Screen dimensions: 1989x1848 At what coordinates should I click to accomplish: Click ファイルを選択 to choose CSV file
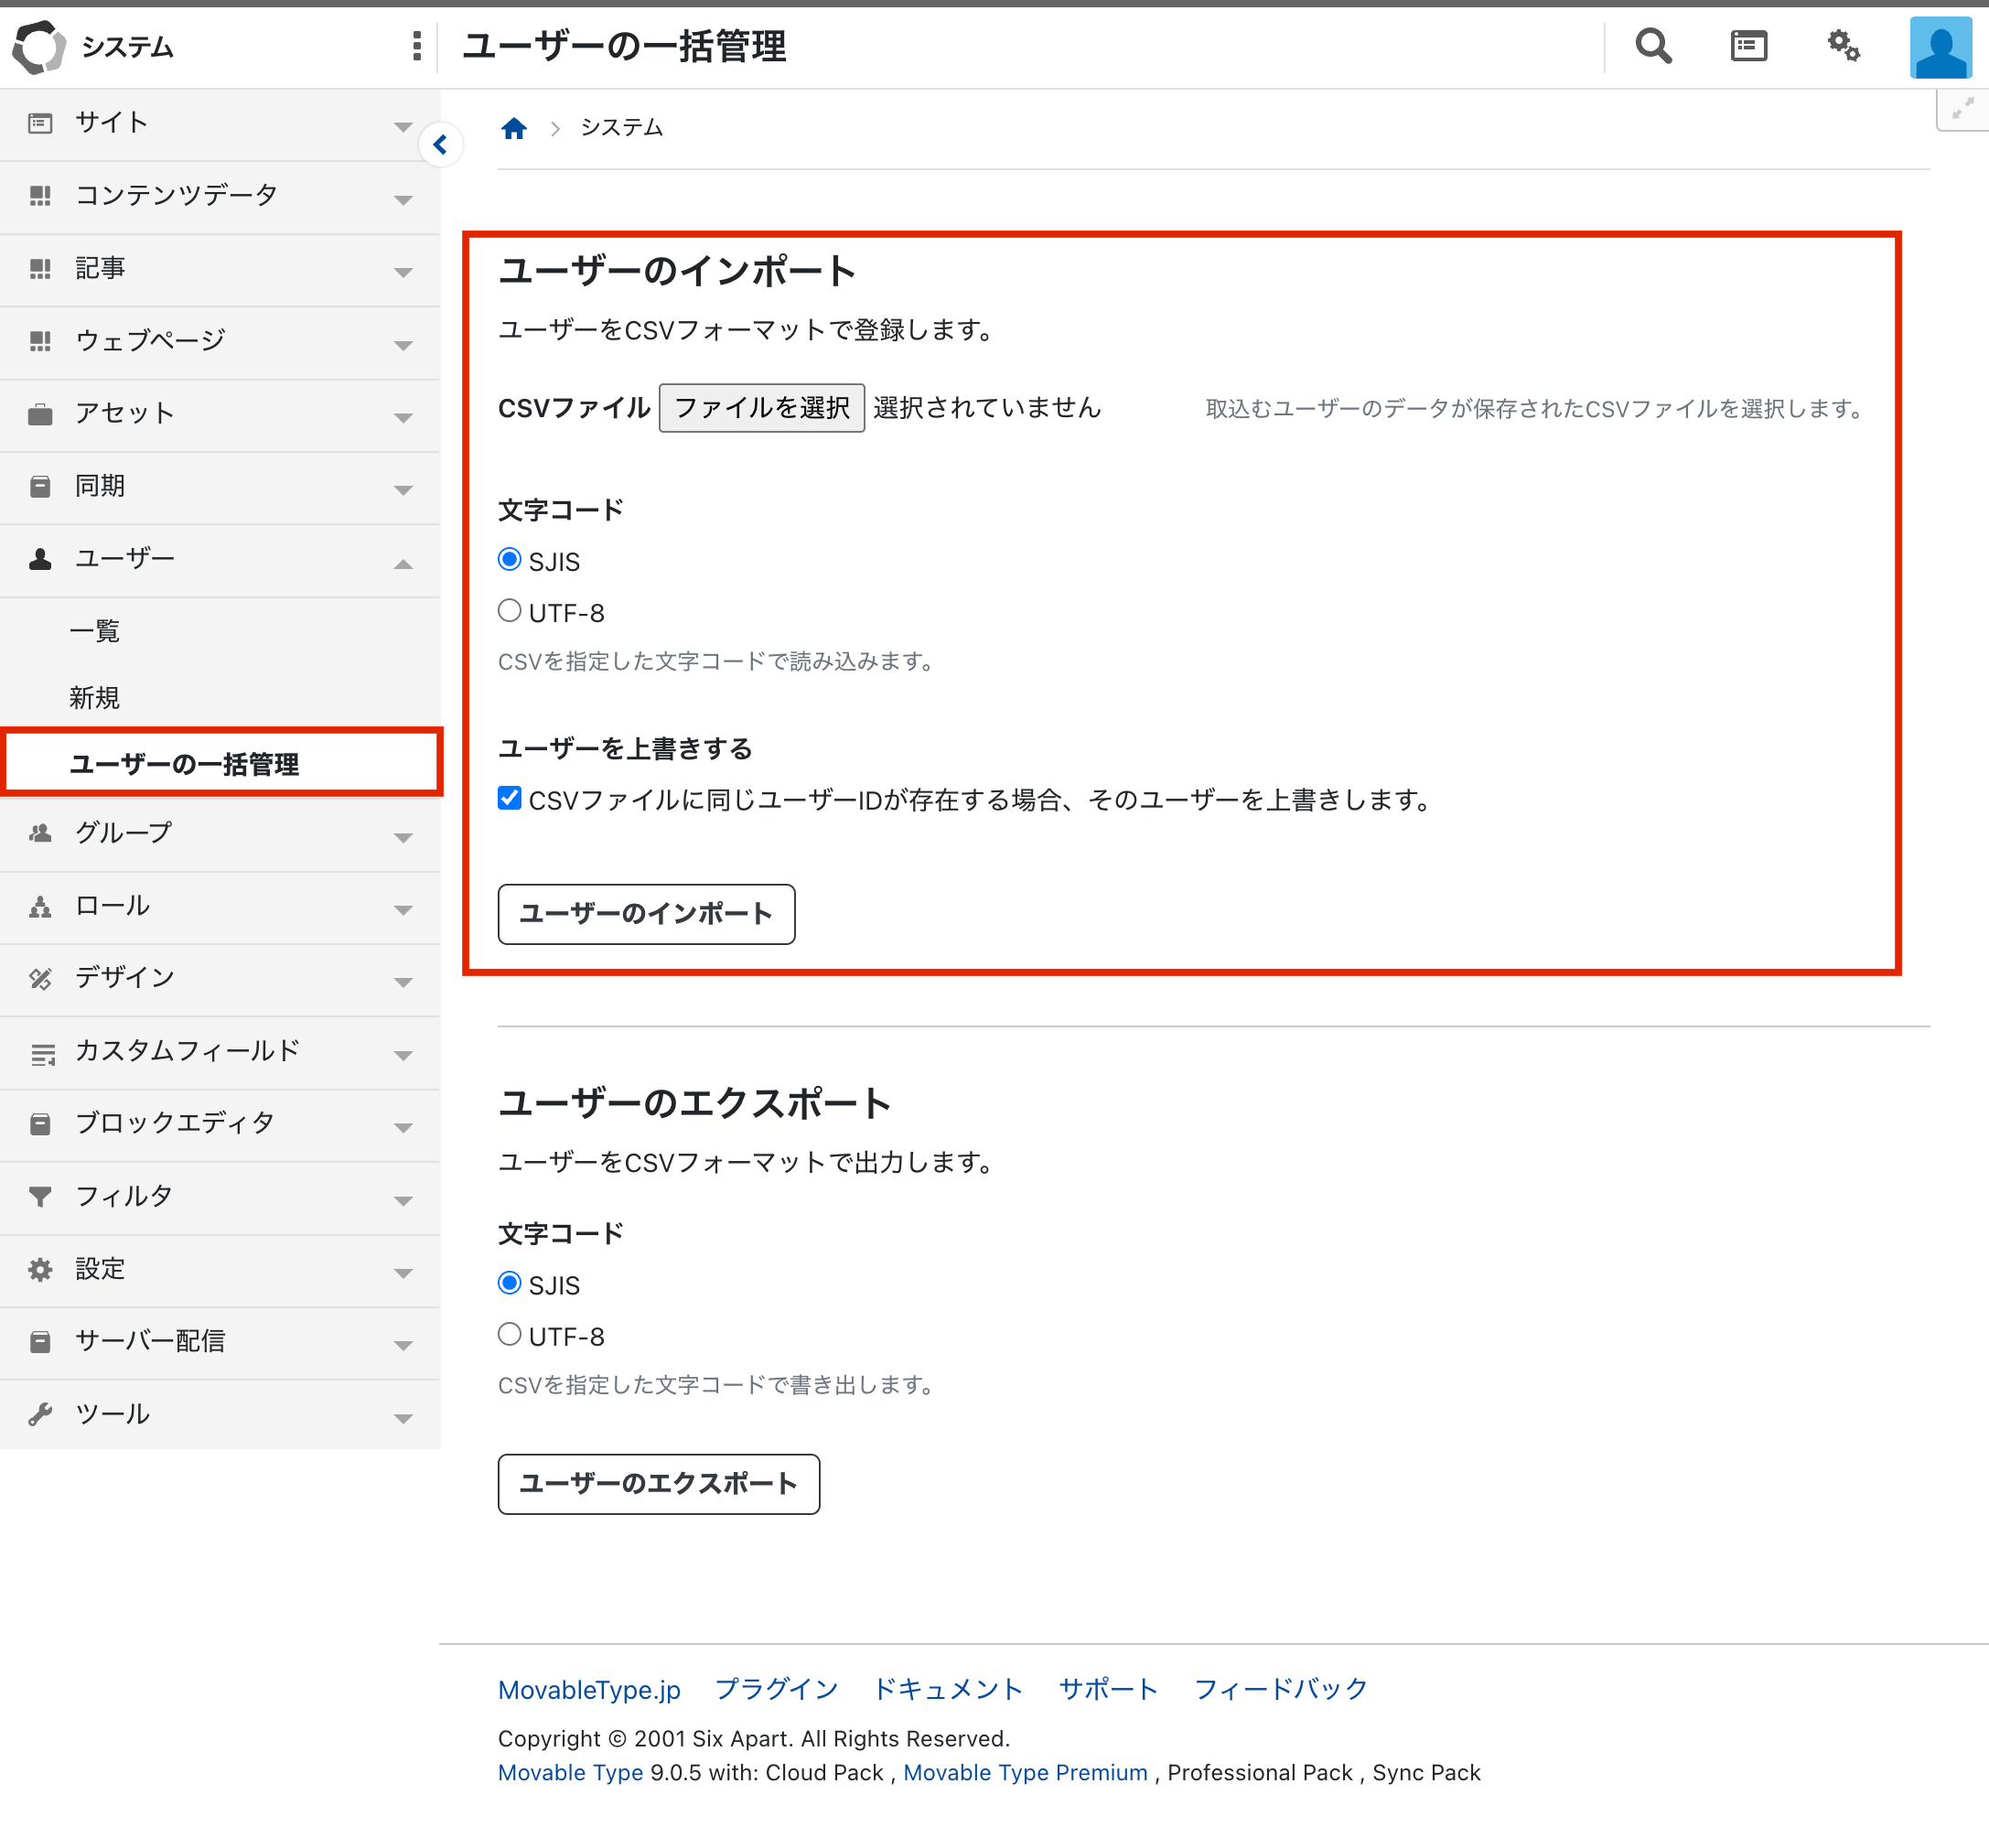(761, 408)
